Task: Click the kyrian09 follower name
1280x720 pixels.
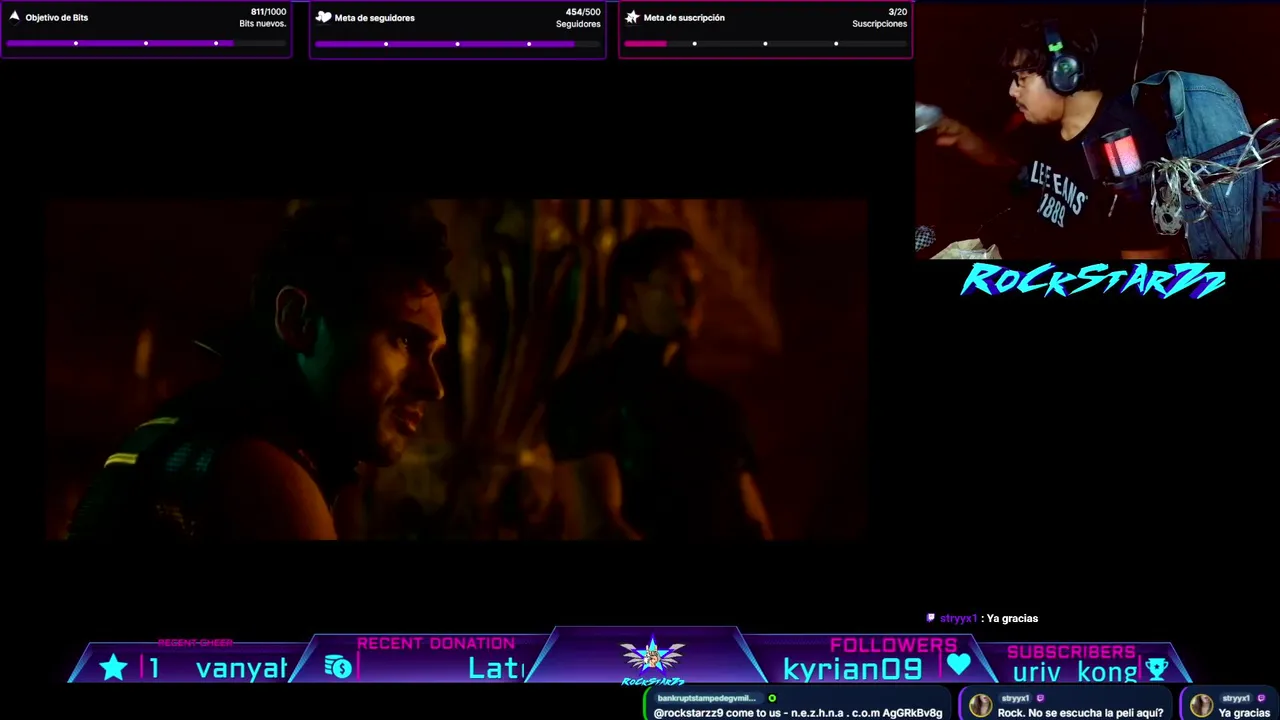Action: (852, 669)
